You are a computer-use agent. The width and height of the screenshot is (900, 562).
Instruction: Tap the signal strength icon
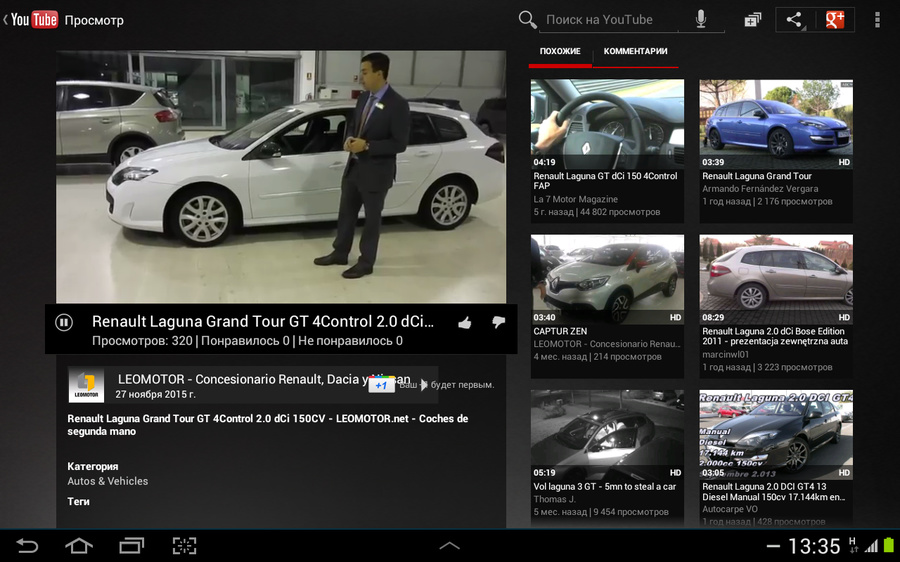[x=871, y=547]
